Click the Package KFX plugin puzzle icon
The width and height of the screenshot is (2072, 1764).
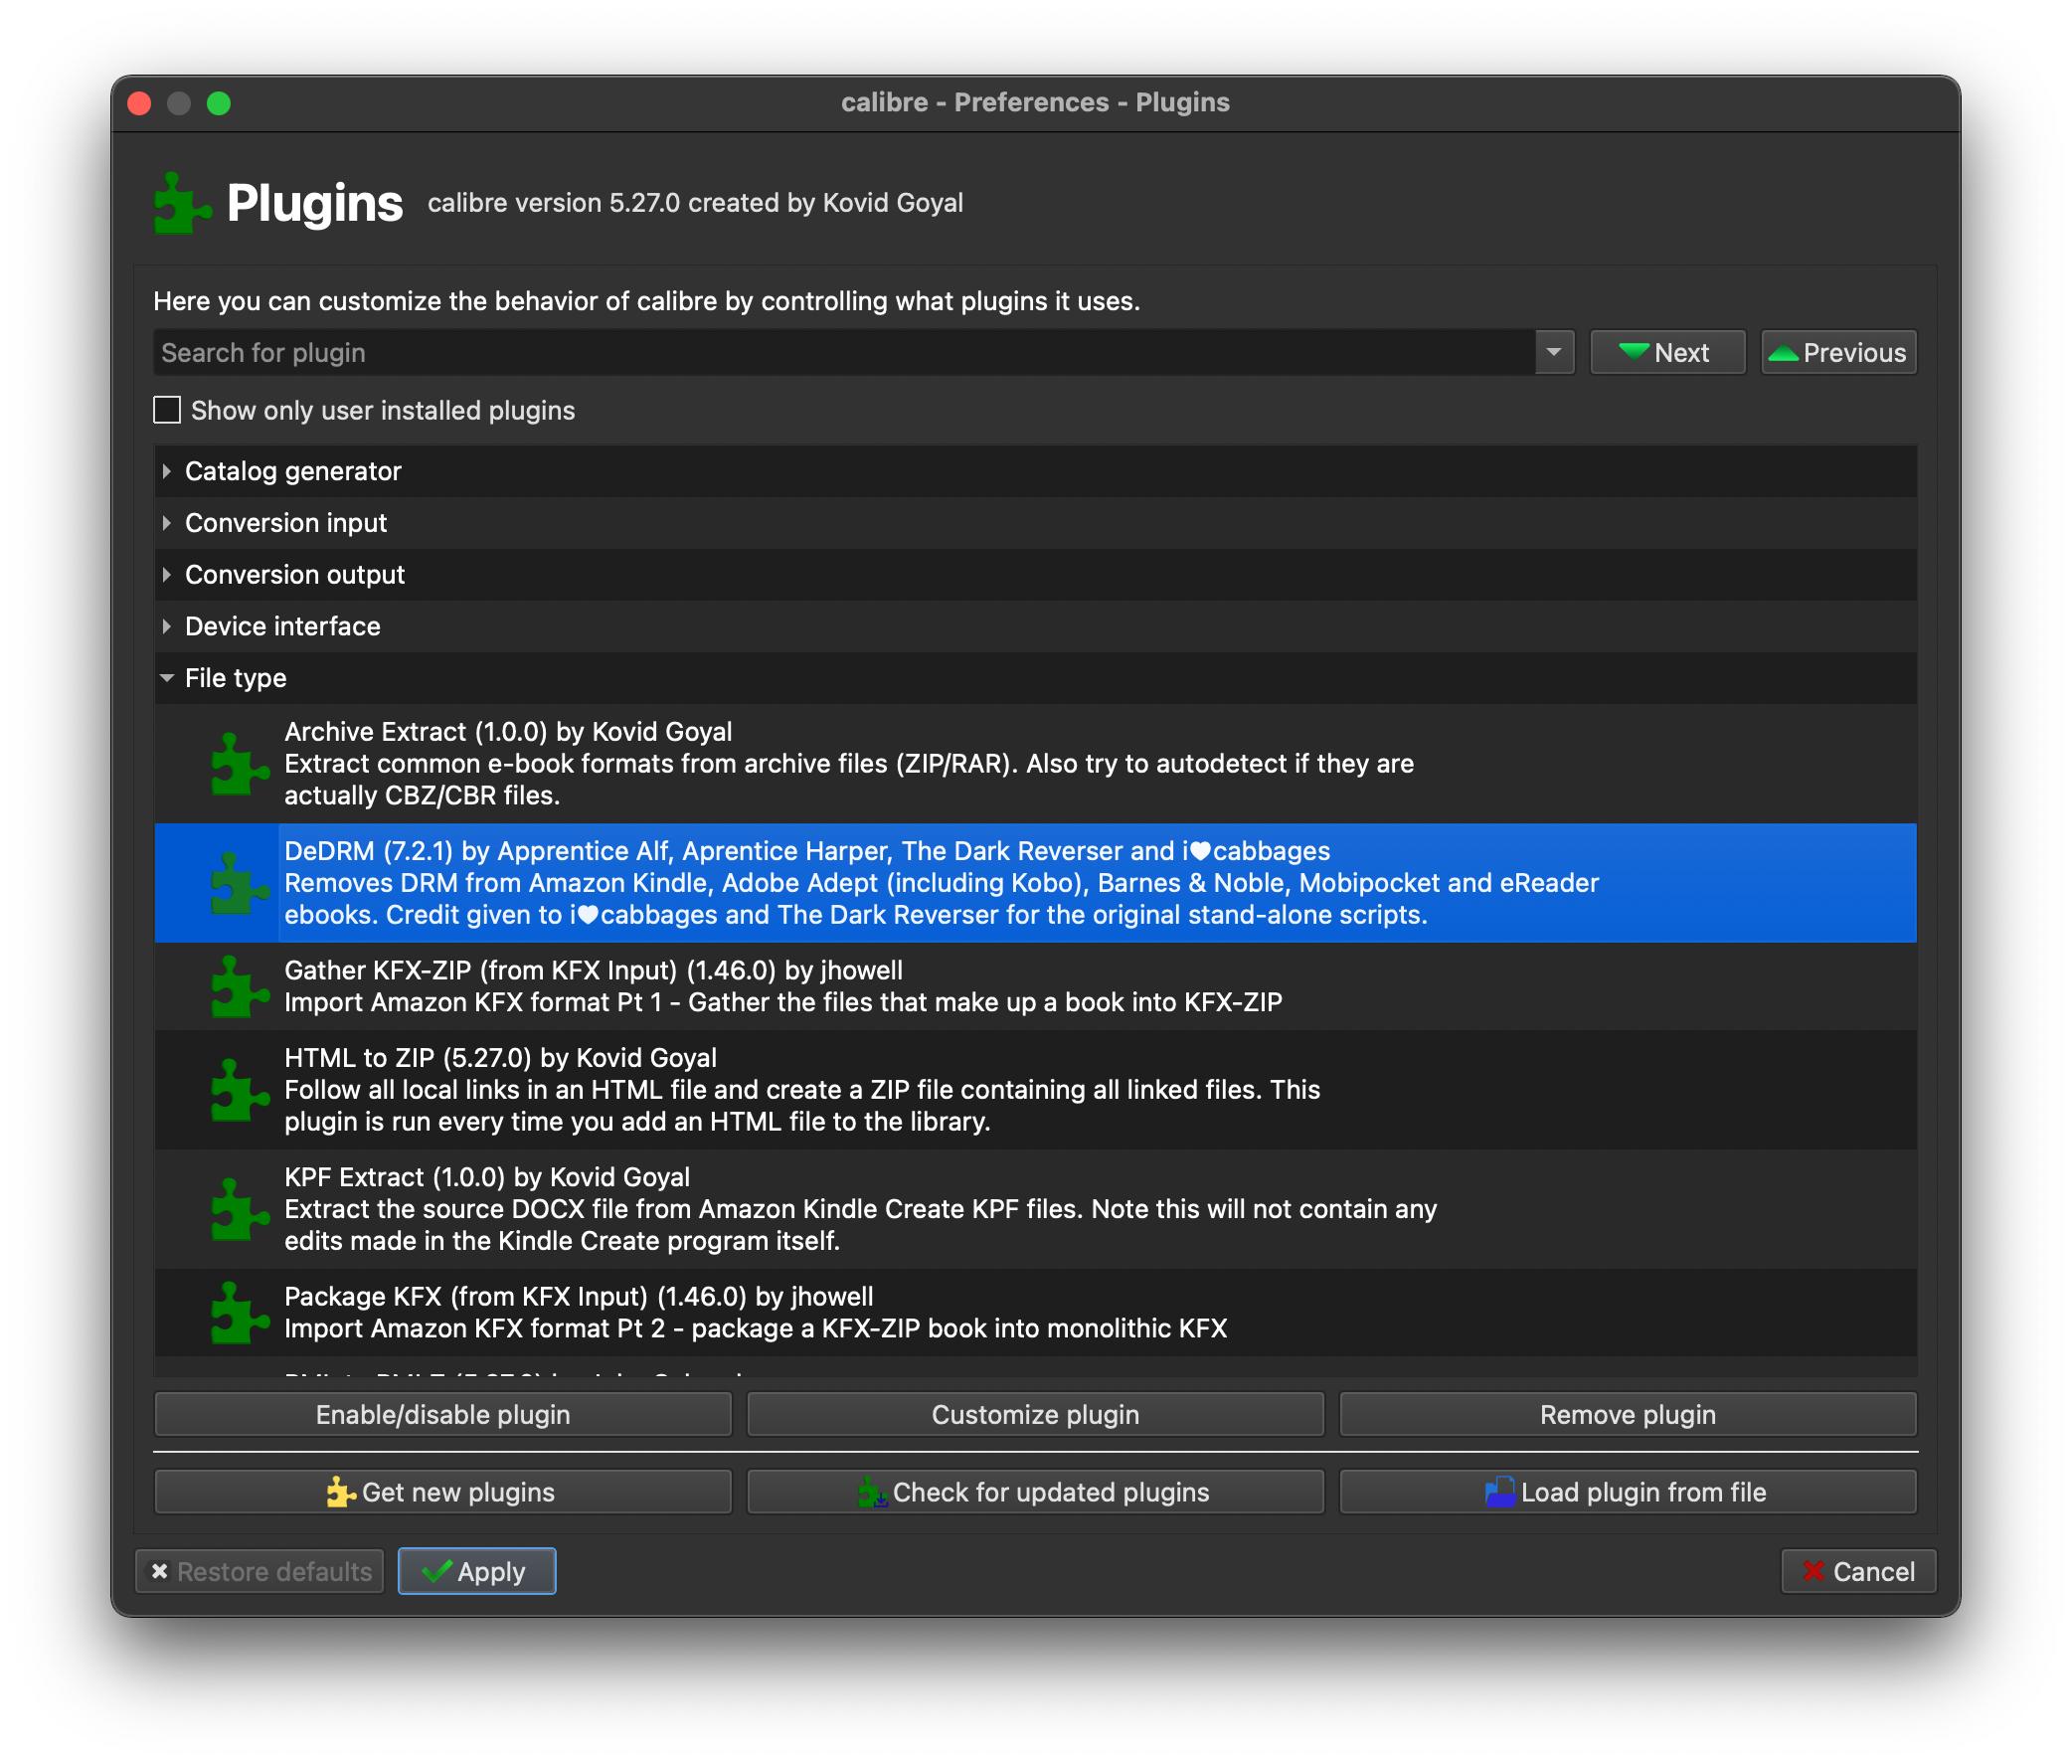coord(240,1313)
